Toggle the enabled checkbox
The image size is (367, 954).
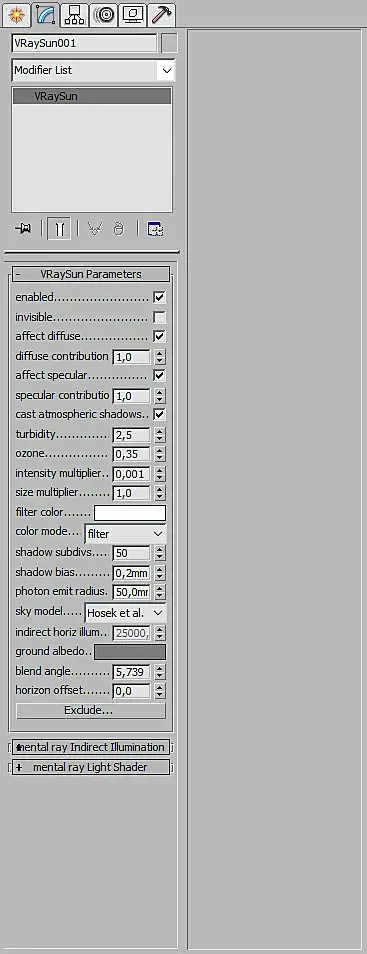[159, 298]
